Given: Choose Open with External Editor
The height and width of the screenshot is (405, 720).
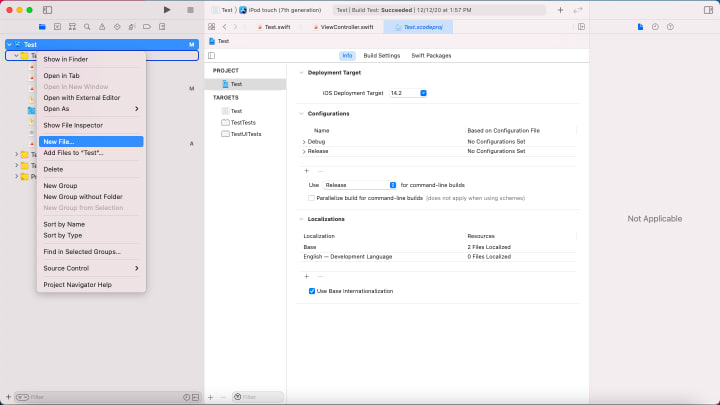Looking at the screenshot, I should (91, 98).
